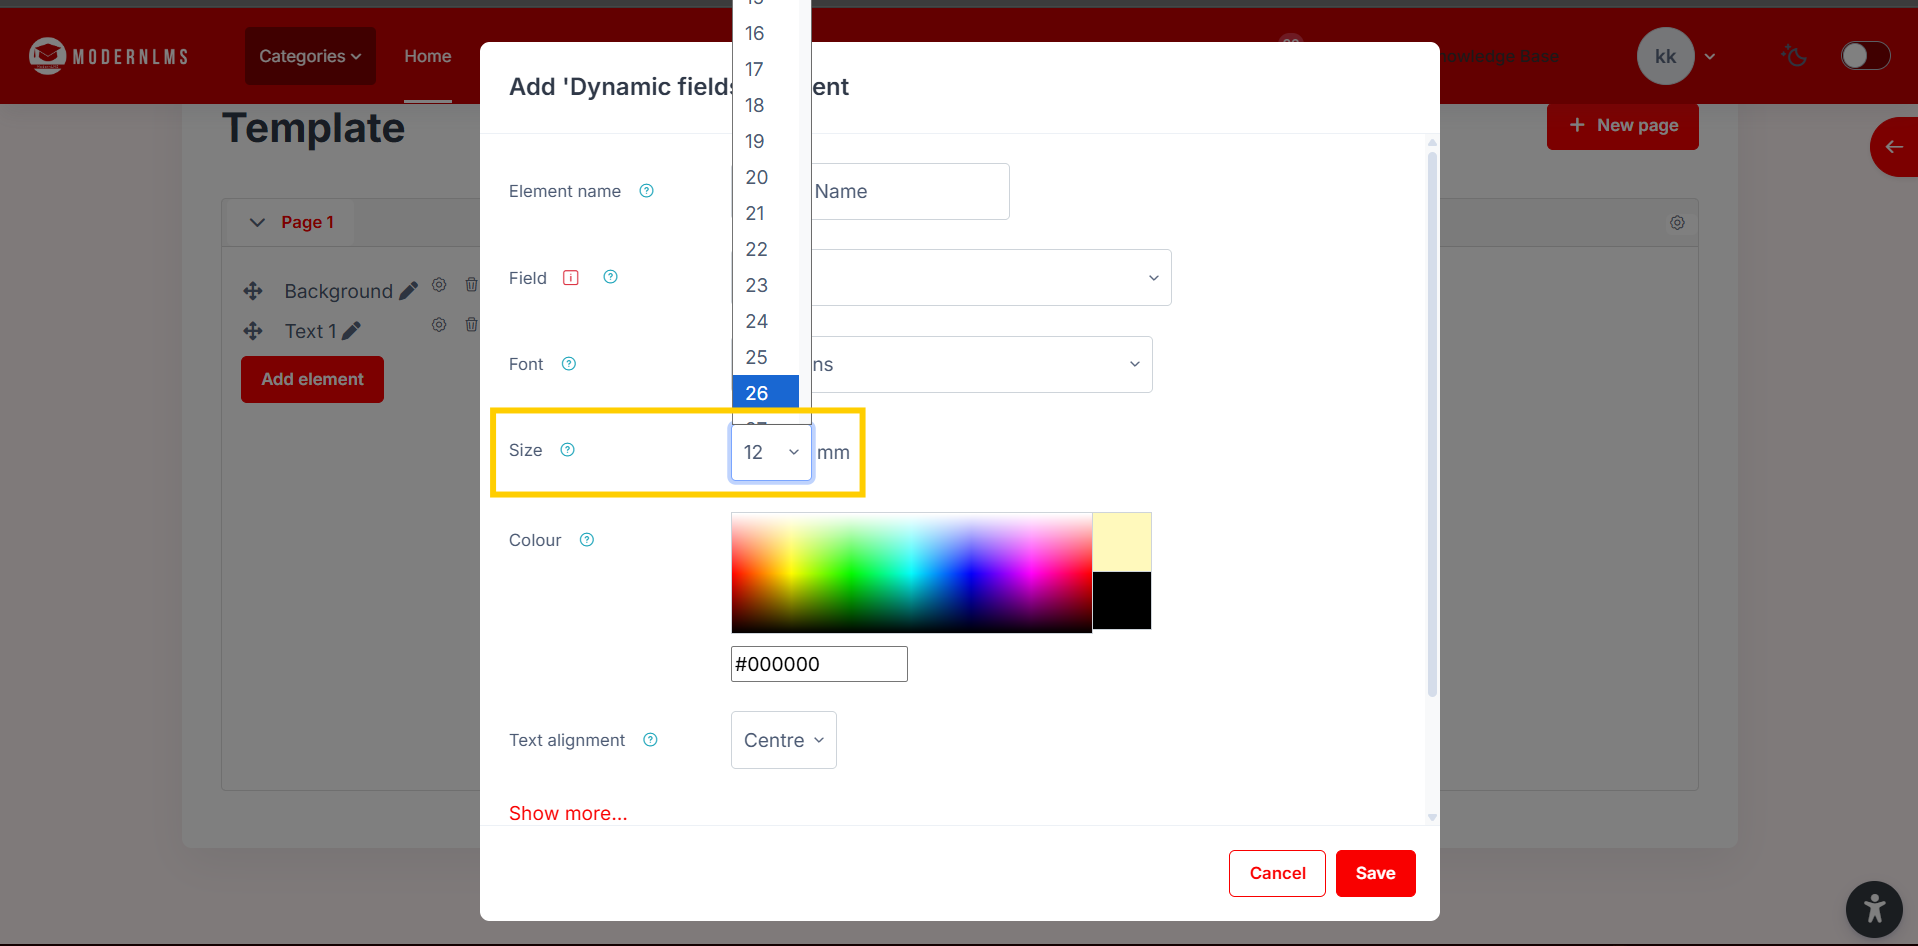
Task: Open help icon for Text alignment
Action: coord(651,740)
